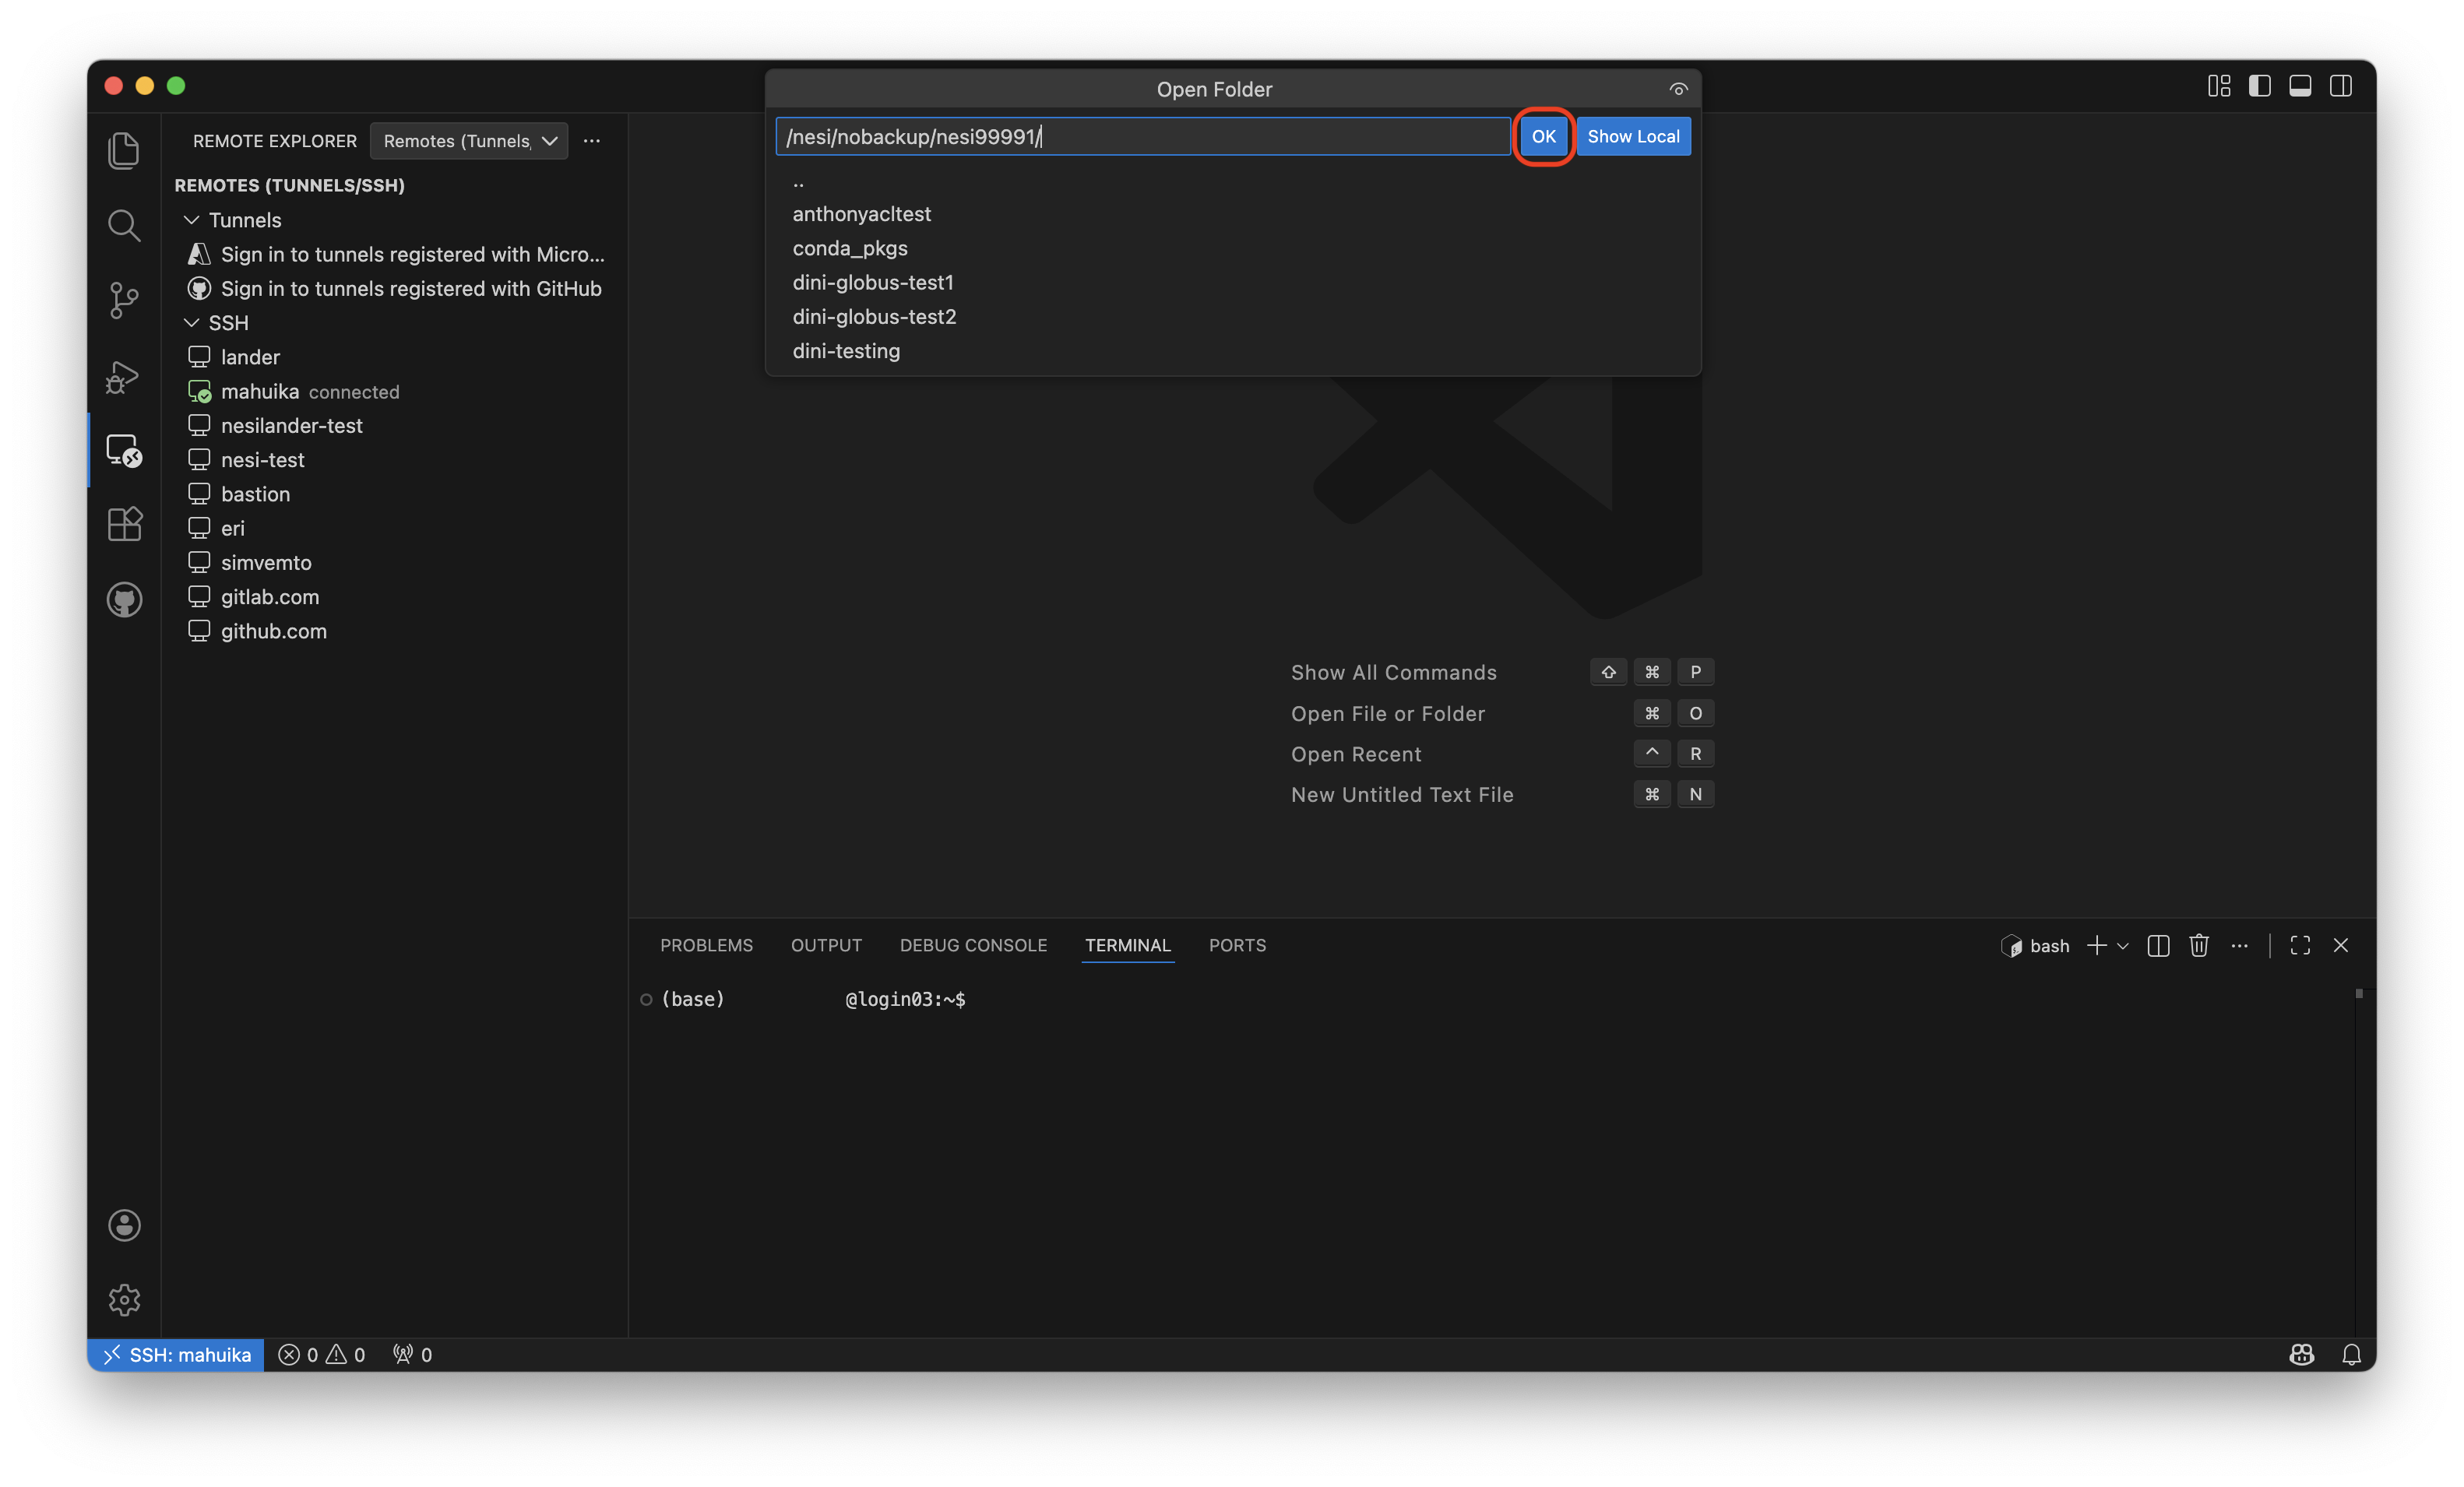Click the Show Local button
Viewport: 2464px width, 1487px height.
1634,136
